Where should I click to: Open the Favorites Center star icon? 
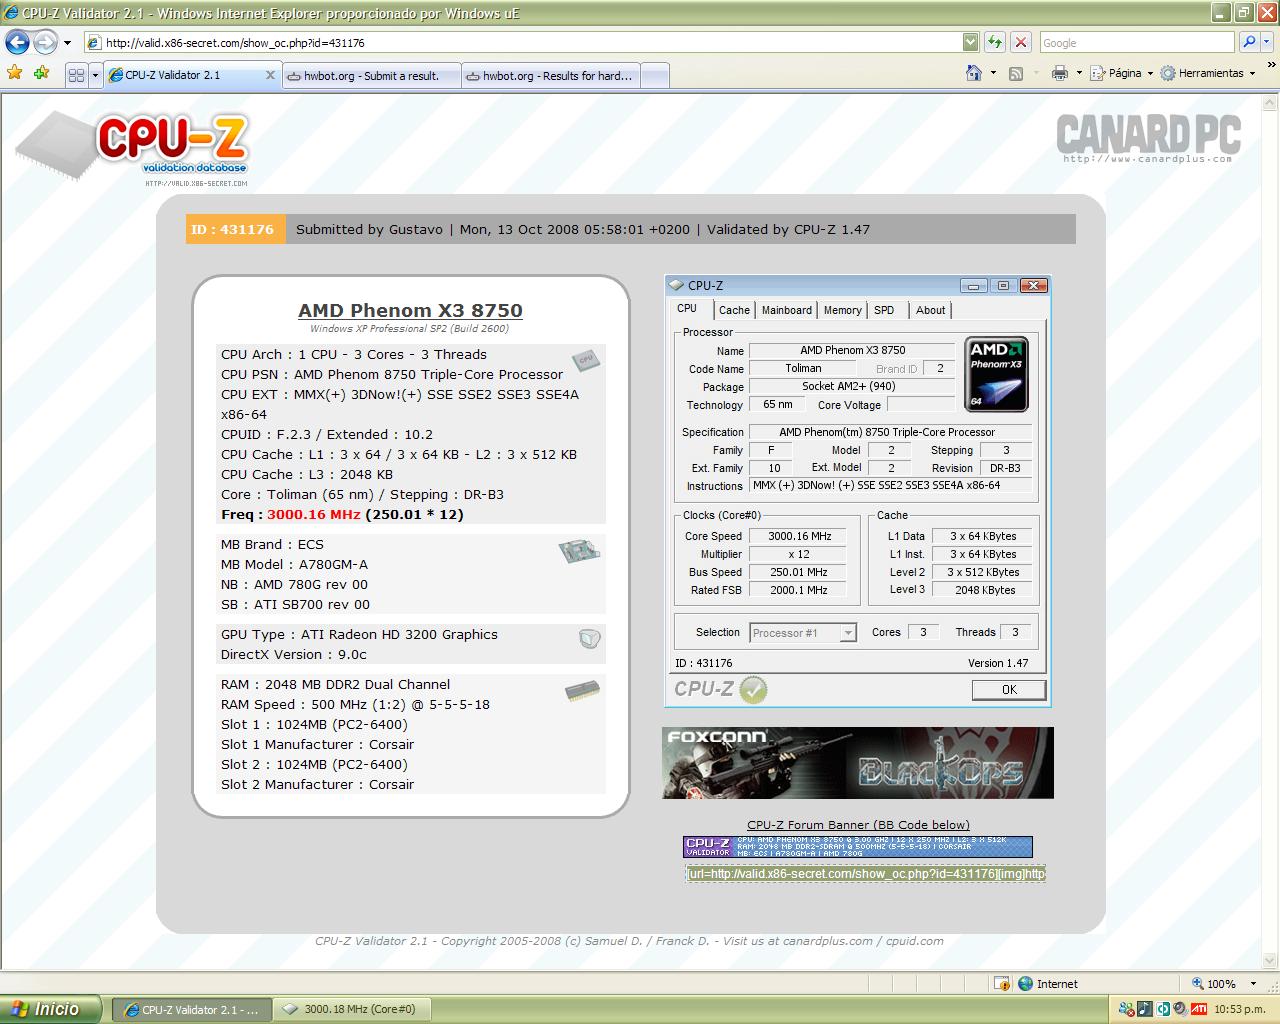click(x=14, y=73)
